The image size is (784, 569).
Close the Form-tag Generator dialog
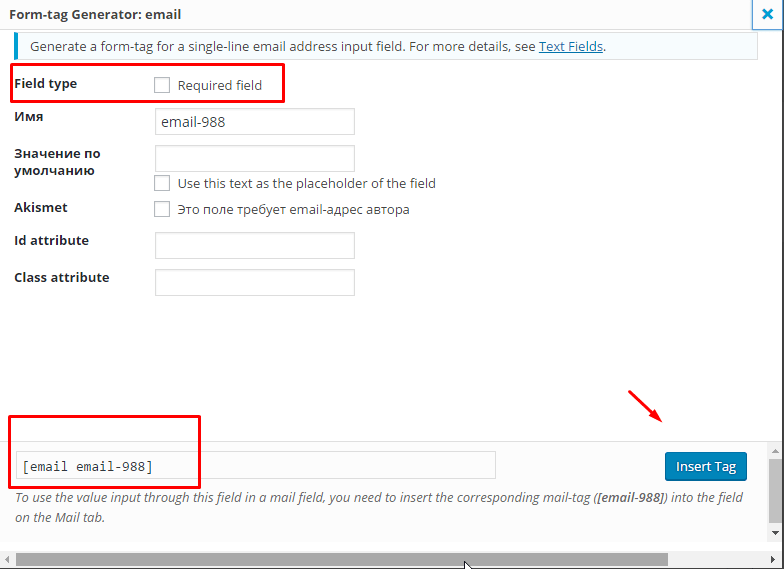click(x=767, y=15)
